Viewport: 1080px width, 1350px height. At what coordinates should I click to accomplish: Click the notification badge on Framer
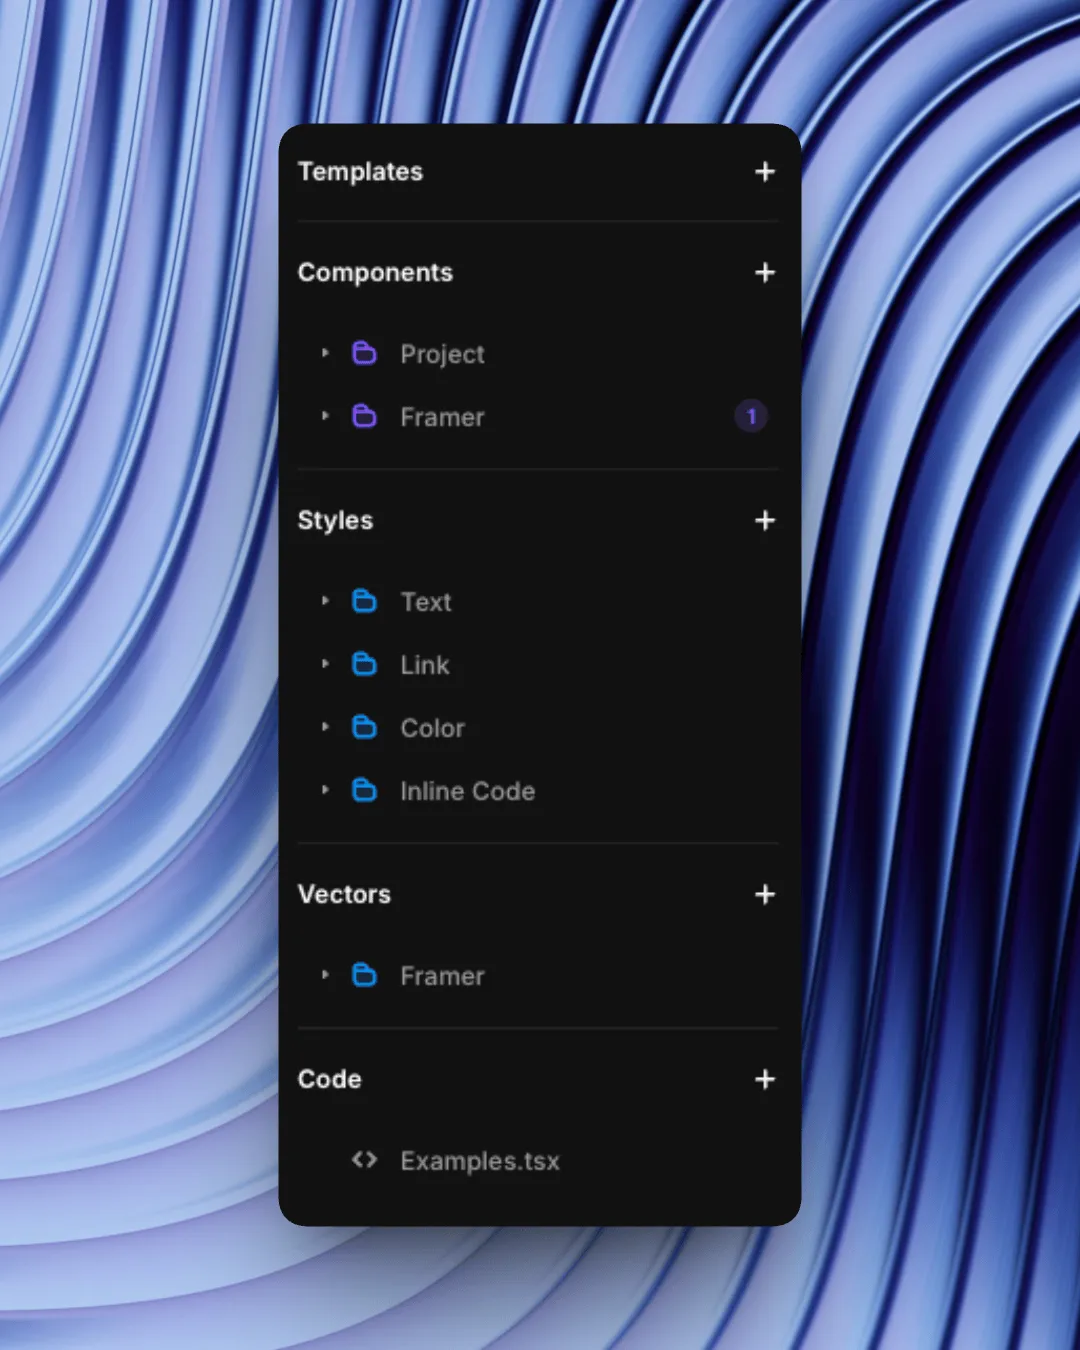(751, 416)
